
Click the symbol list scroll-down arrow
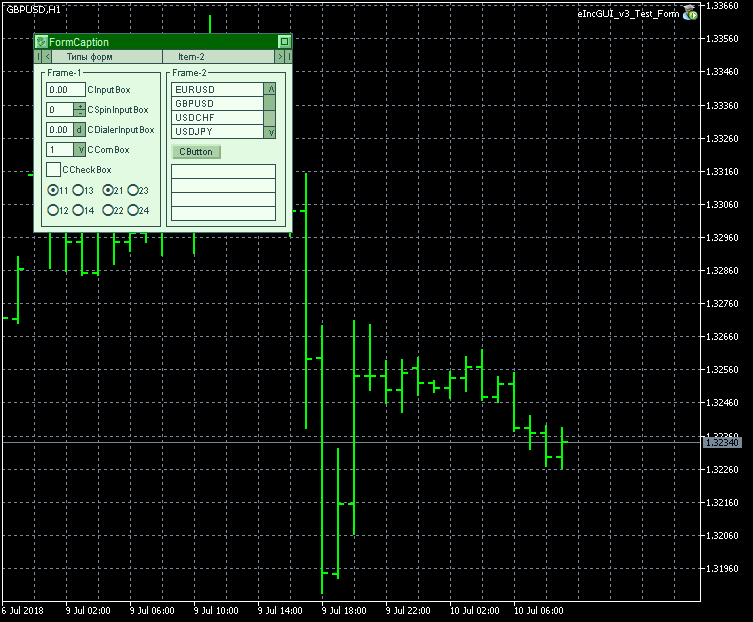point(270,133)
